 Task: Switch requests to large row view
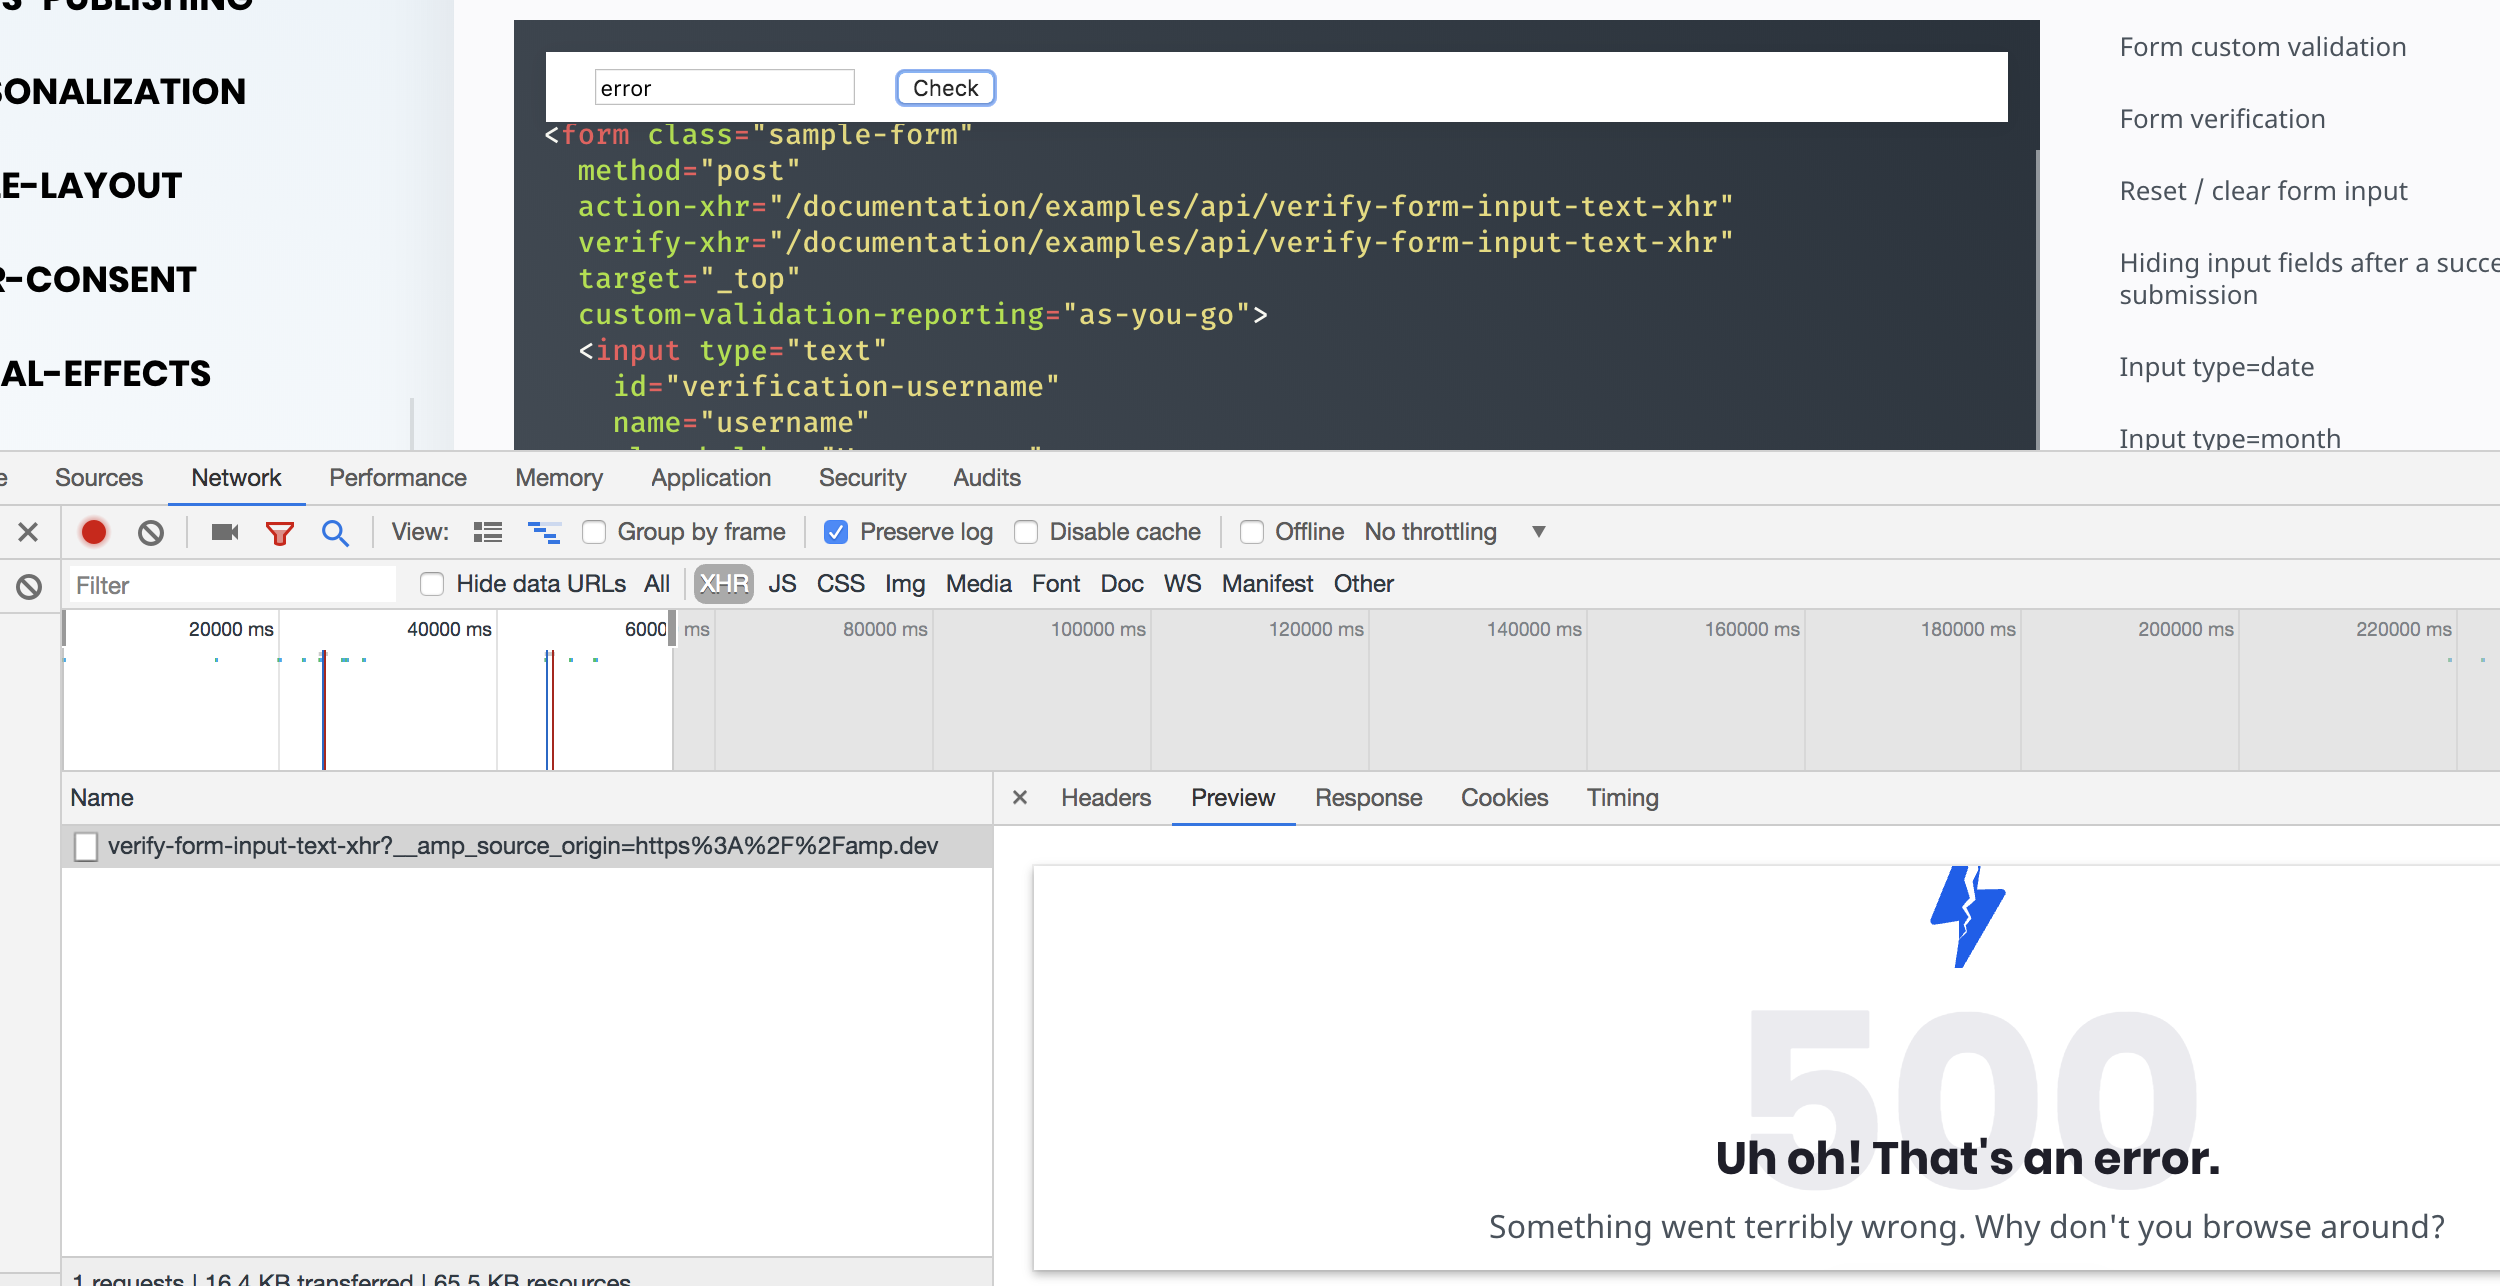(x=489, y=531)
